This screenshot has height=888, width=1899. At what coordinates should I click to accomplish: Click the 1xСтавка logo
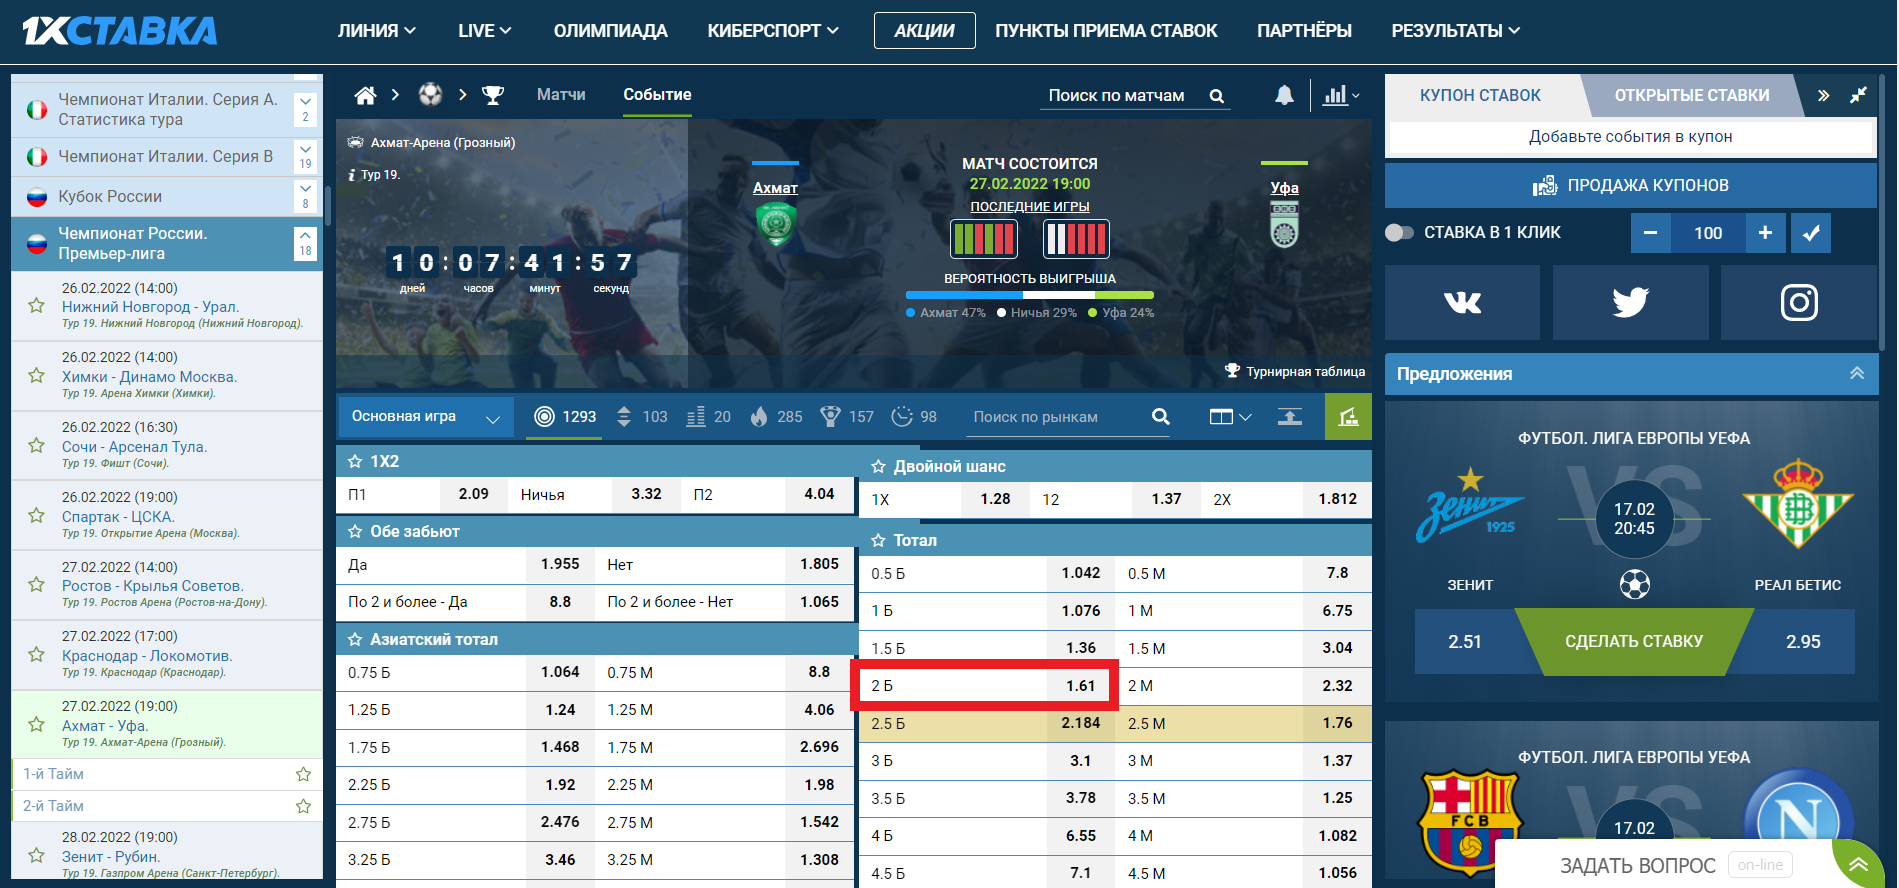click(x=120, y=31)
